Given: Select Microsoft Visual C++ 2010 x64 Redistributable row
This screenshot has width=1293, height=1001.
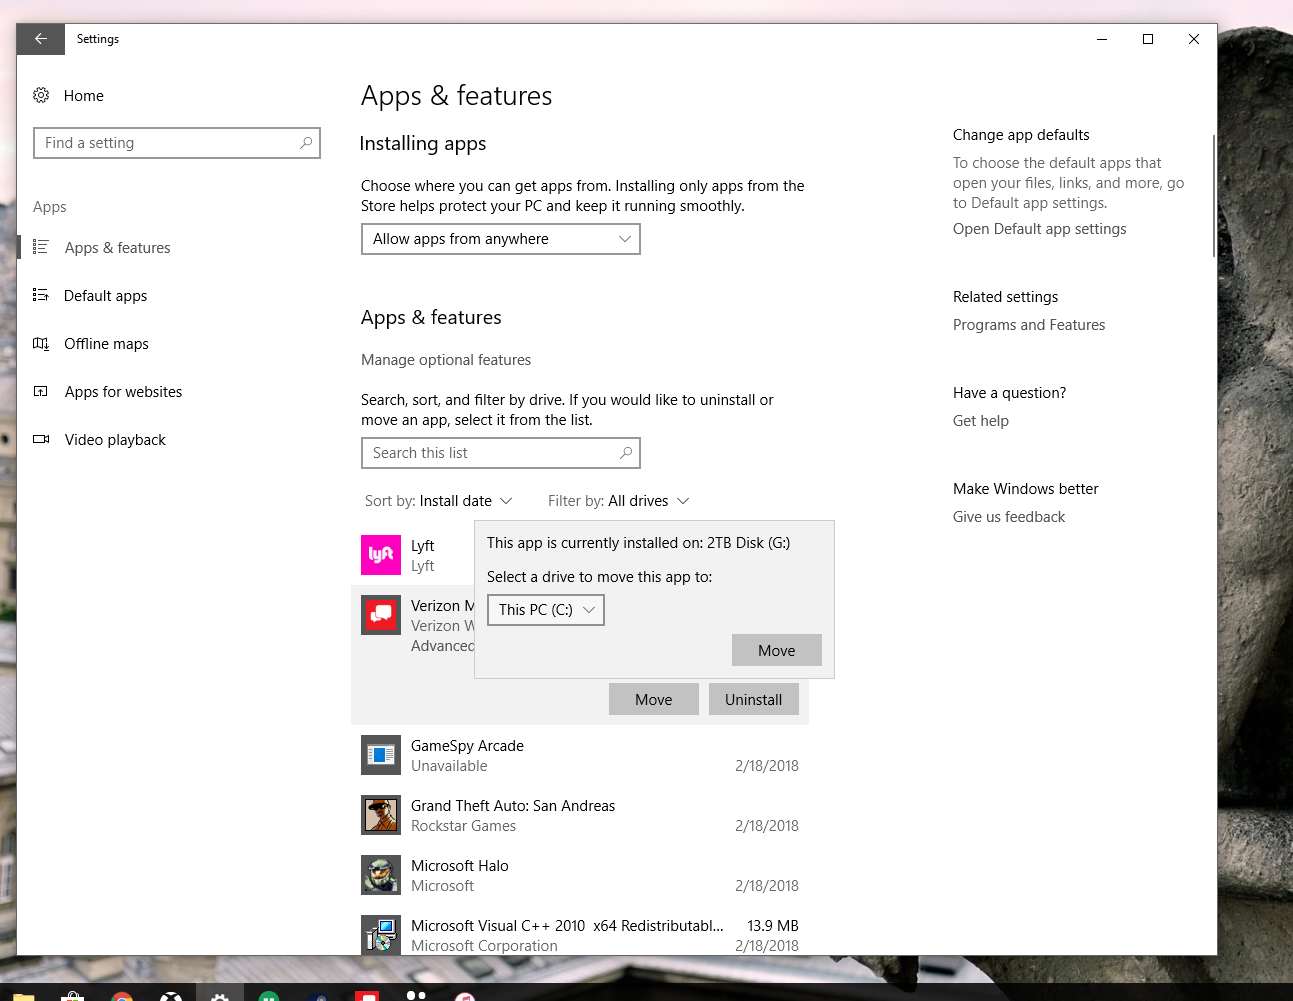Looking at the screenshot, I should [580, 935].
